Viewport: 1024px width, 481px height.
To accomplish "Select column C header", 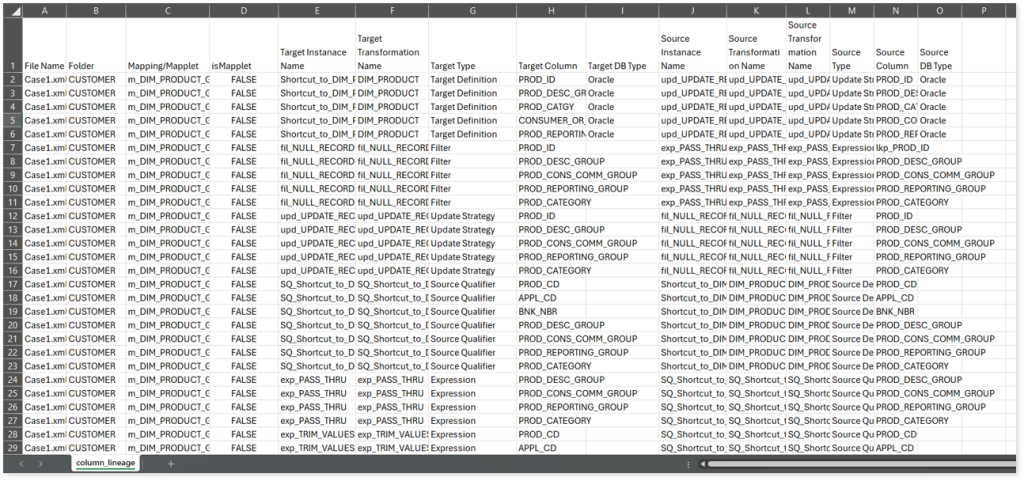I will (167, 11).
